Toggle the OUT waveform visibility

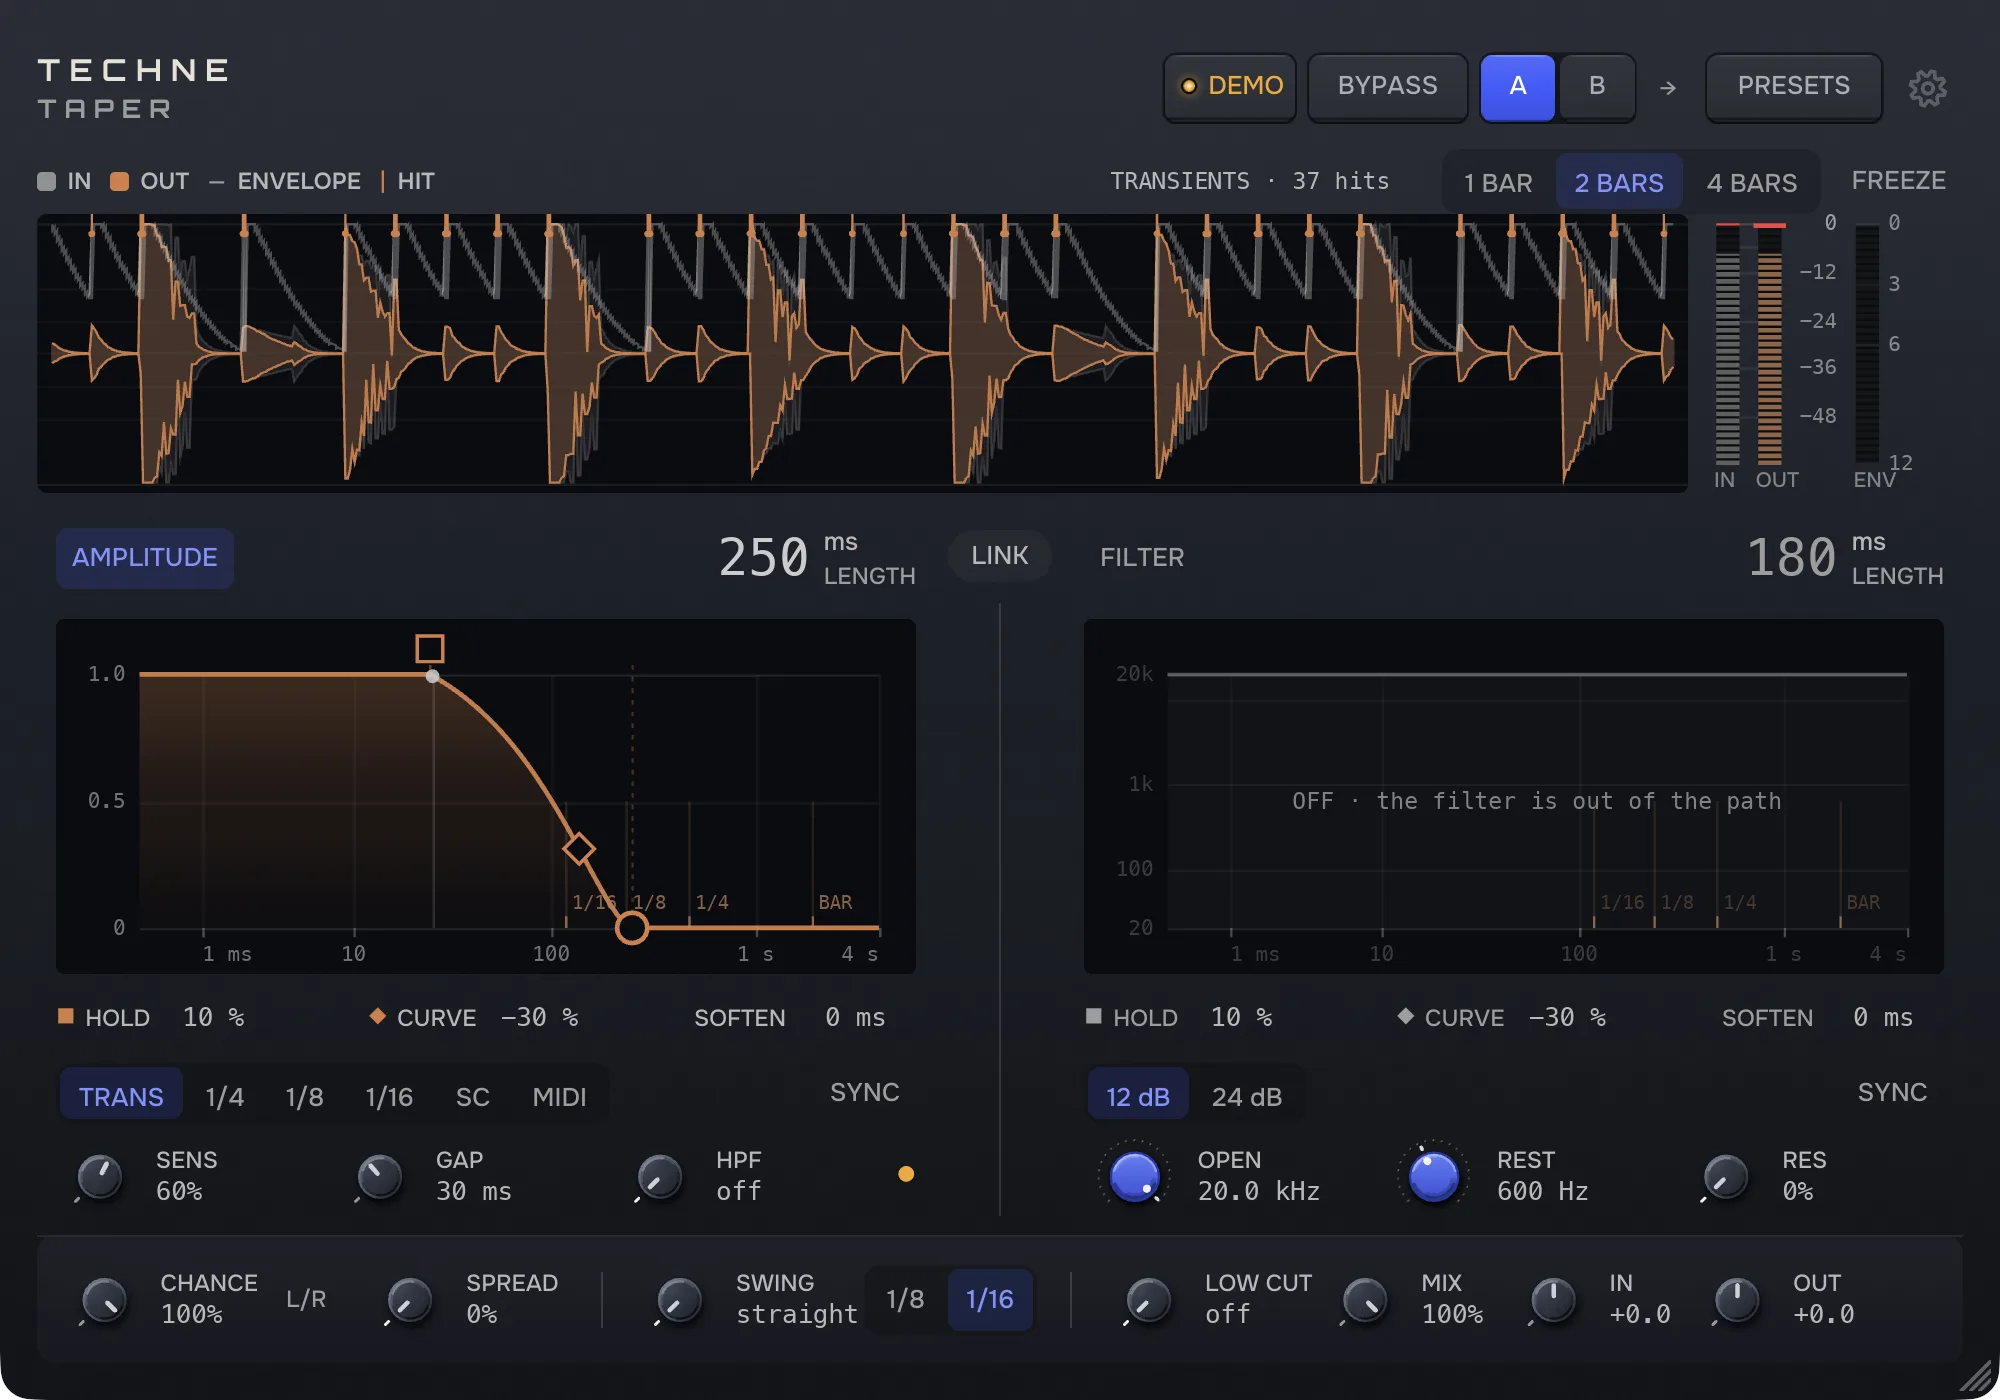[149, 181]
